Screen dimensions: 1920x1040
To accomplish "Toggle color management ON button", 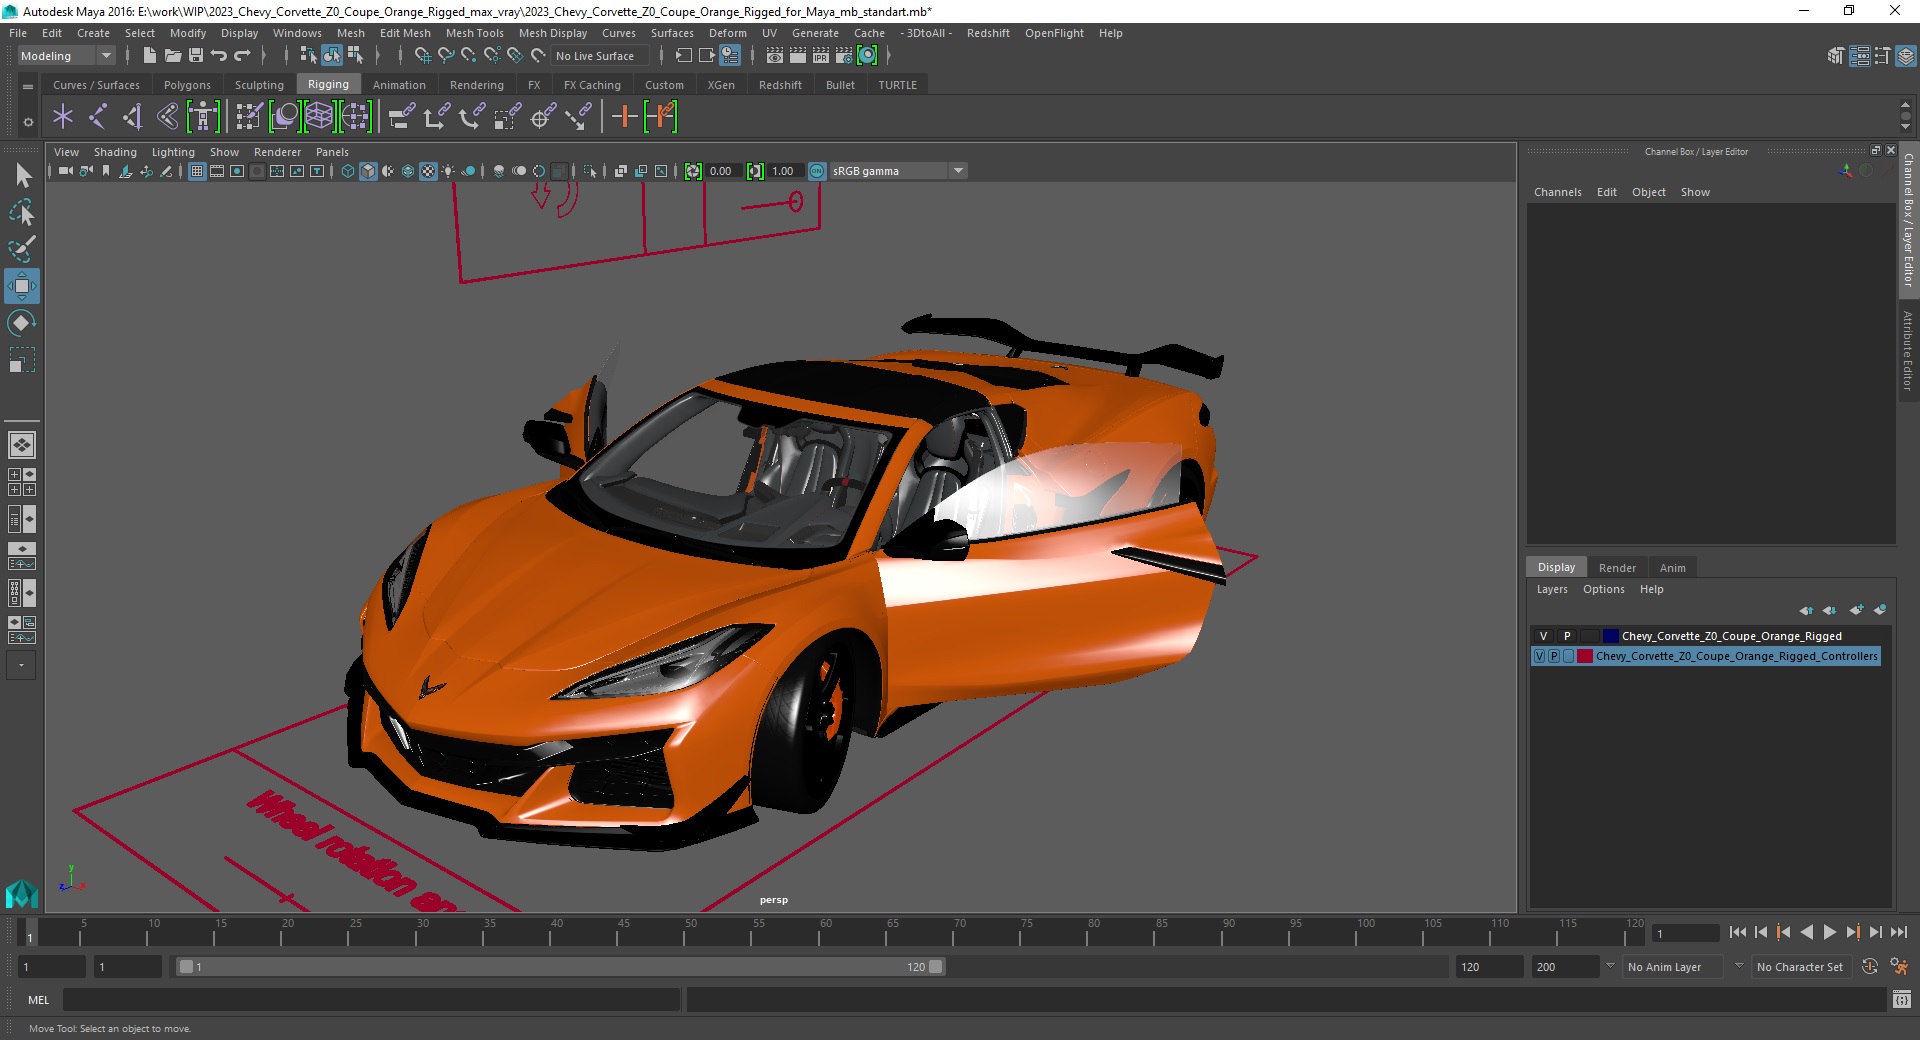I will [x=817, y=171].
